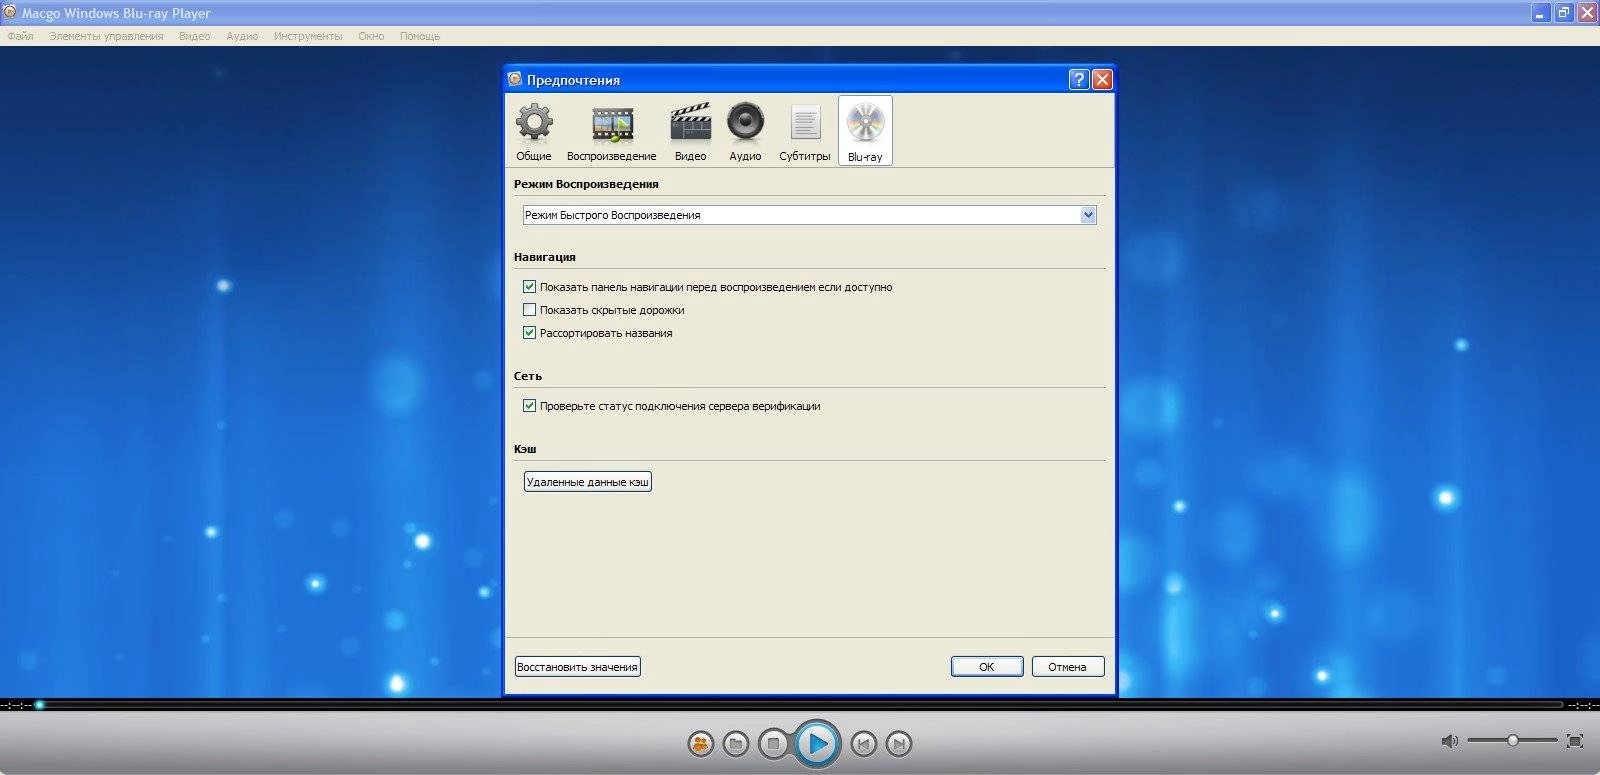
Task: Click the share/social icon in player bar
Action: point(700,744)
